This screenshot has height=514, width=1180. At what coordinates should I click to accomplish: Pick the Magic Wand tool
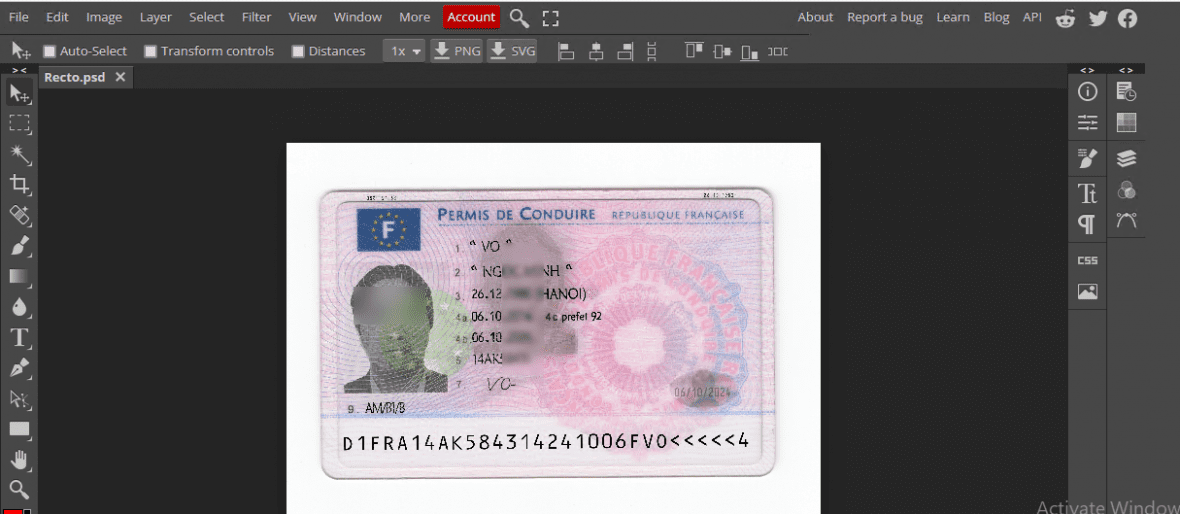(x=19, y=154)
